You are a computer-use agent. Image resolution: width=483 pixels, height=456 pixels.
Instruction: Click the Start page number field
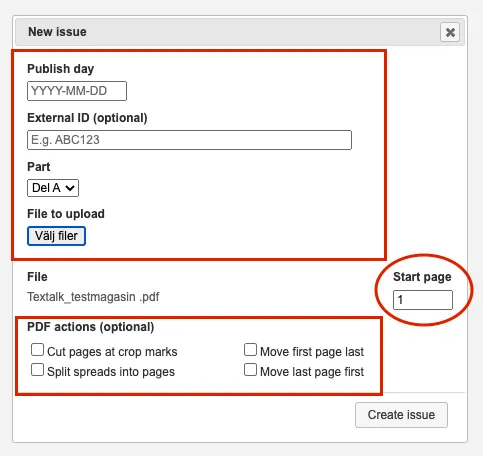[423, 300]
